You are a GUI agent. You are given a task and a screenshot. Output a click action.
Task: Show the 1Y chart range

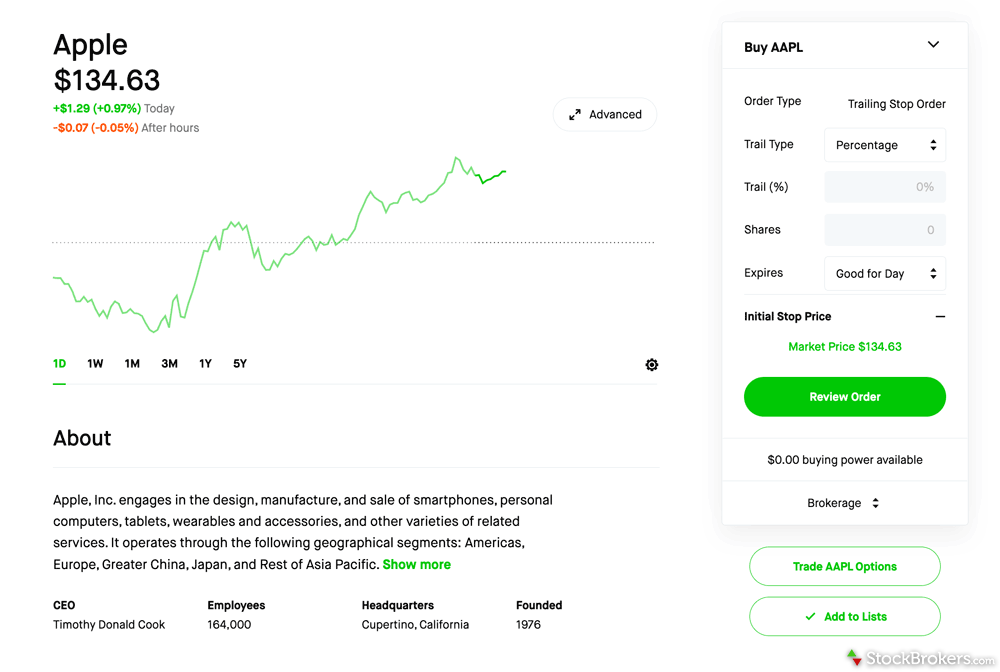[205, 364]
